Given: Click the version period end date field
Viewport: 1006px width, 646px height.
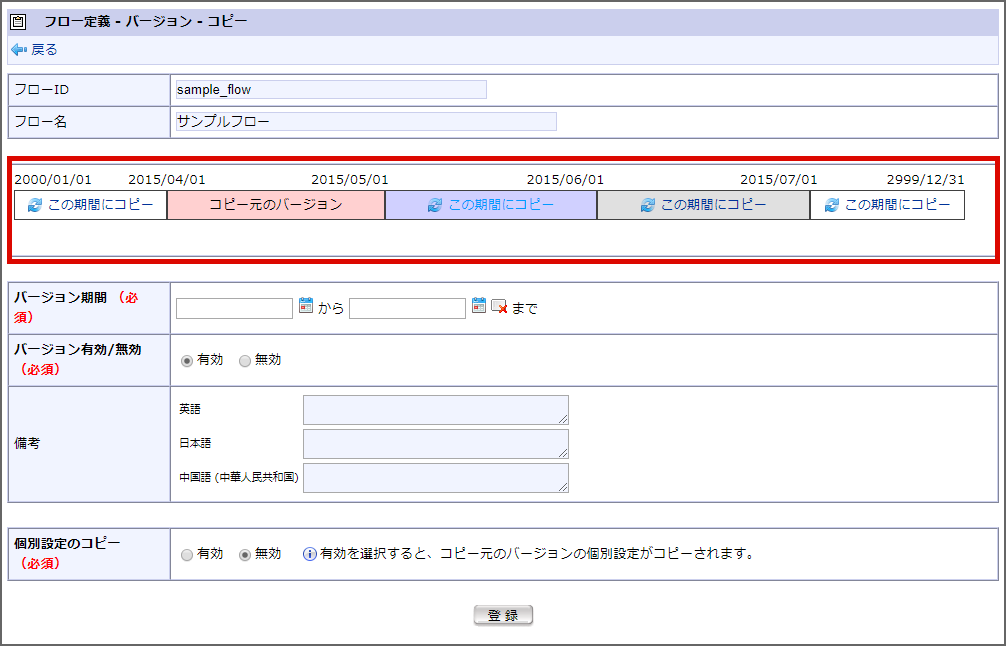Looking at the screenshot, I should click(x=407, y=308).
